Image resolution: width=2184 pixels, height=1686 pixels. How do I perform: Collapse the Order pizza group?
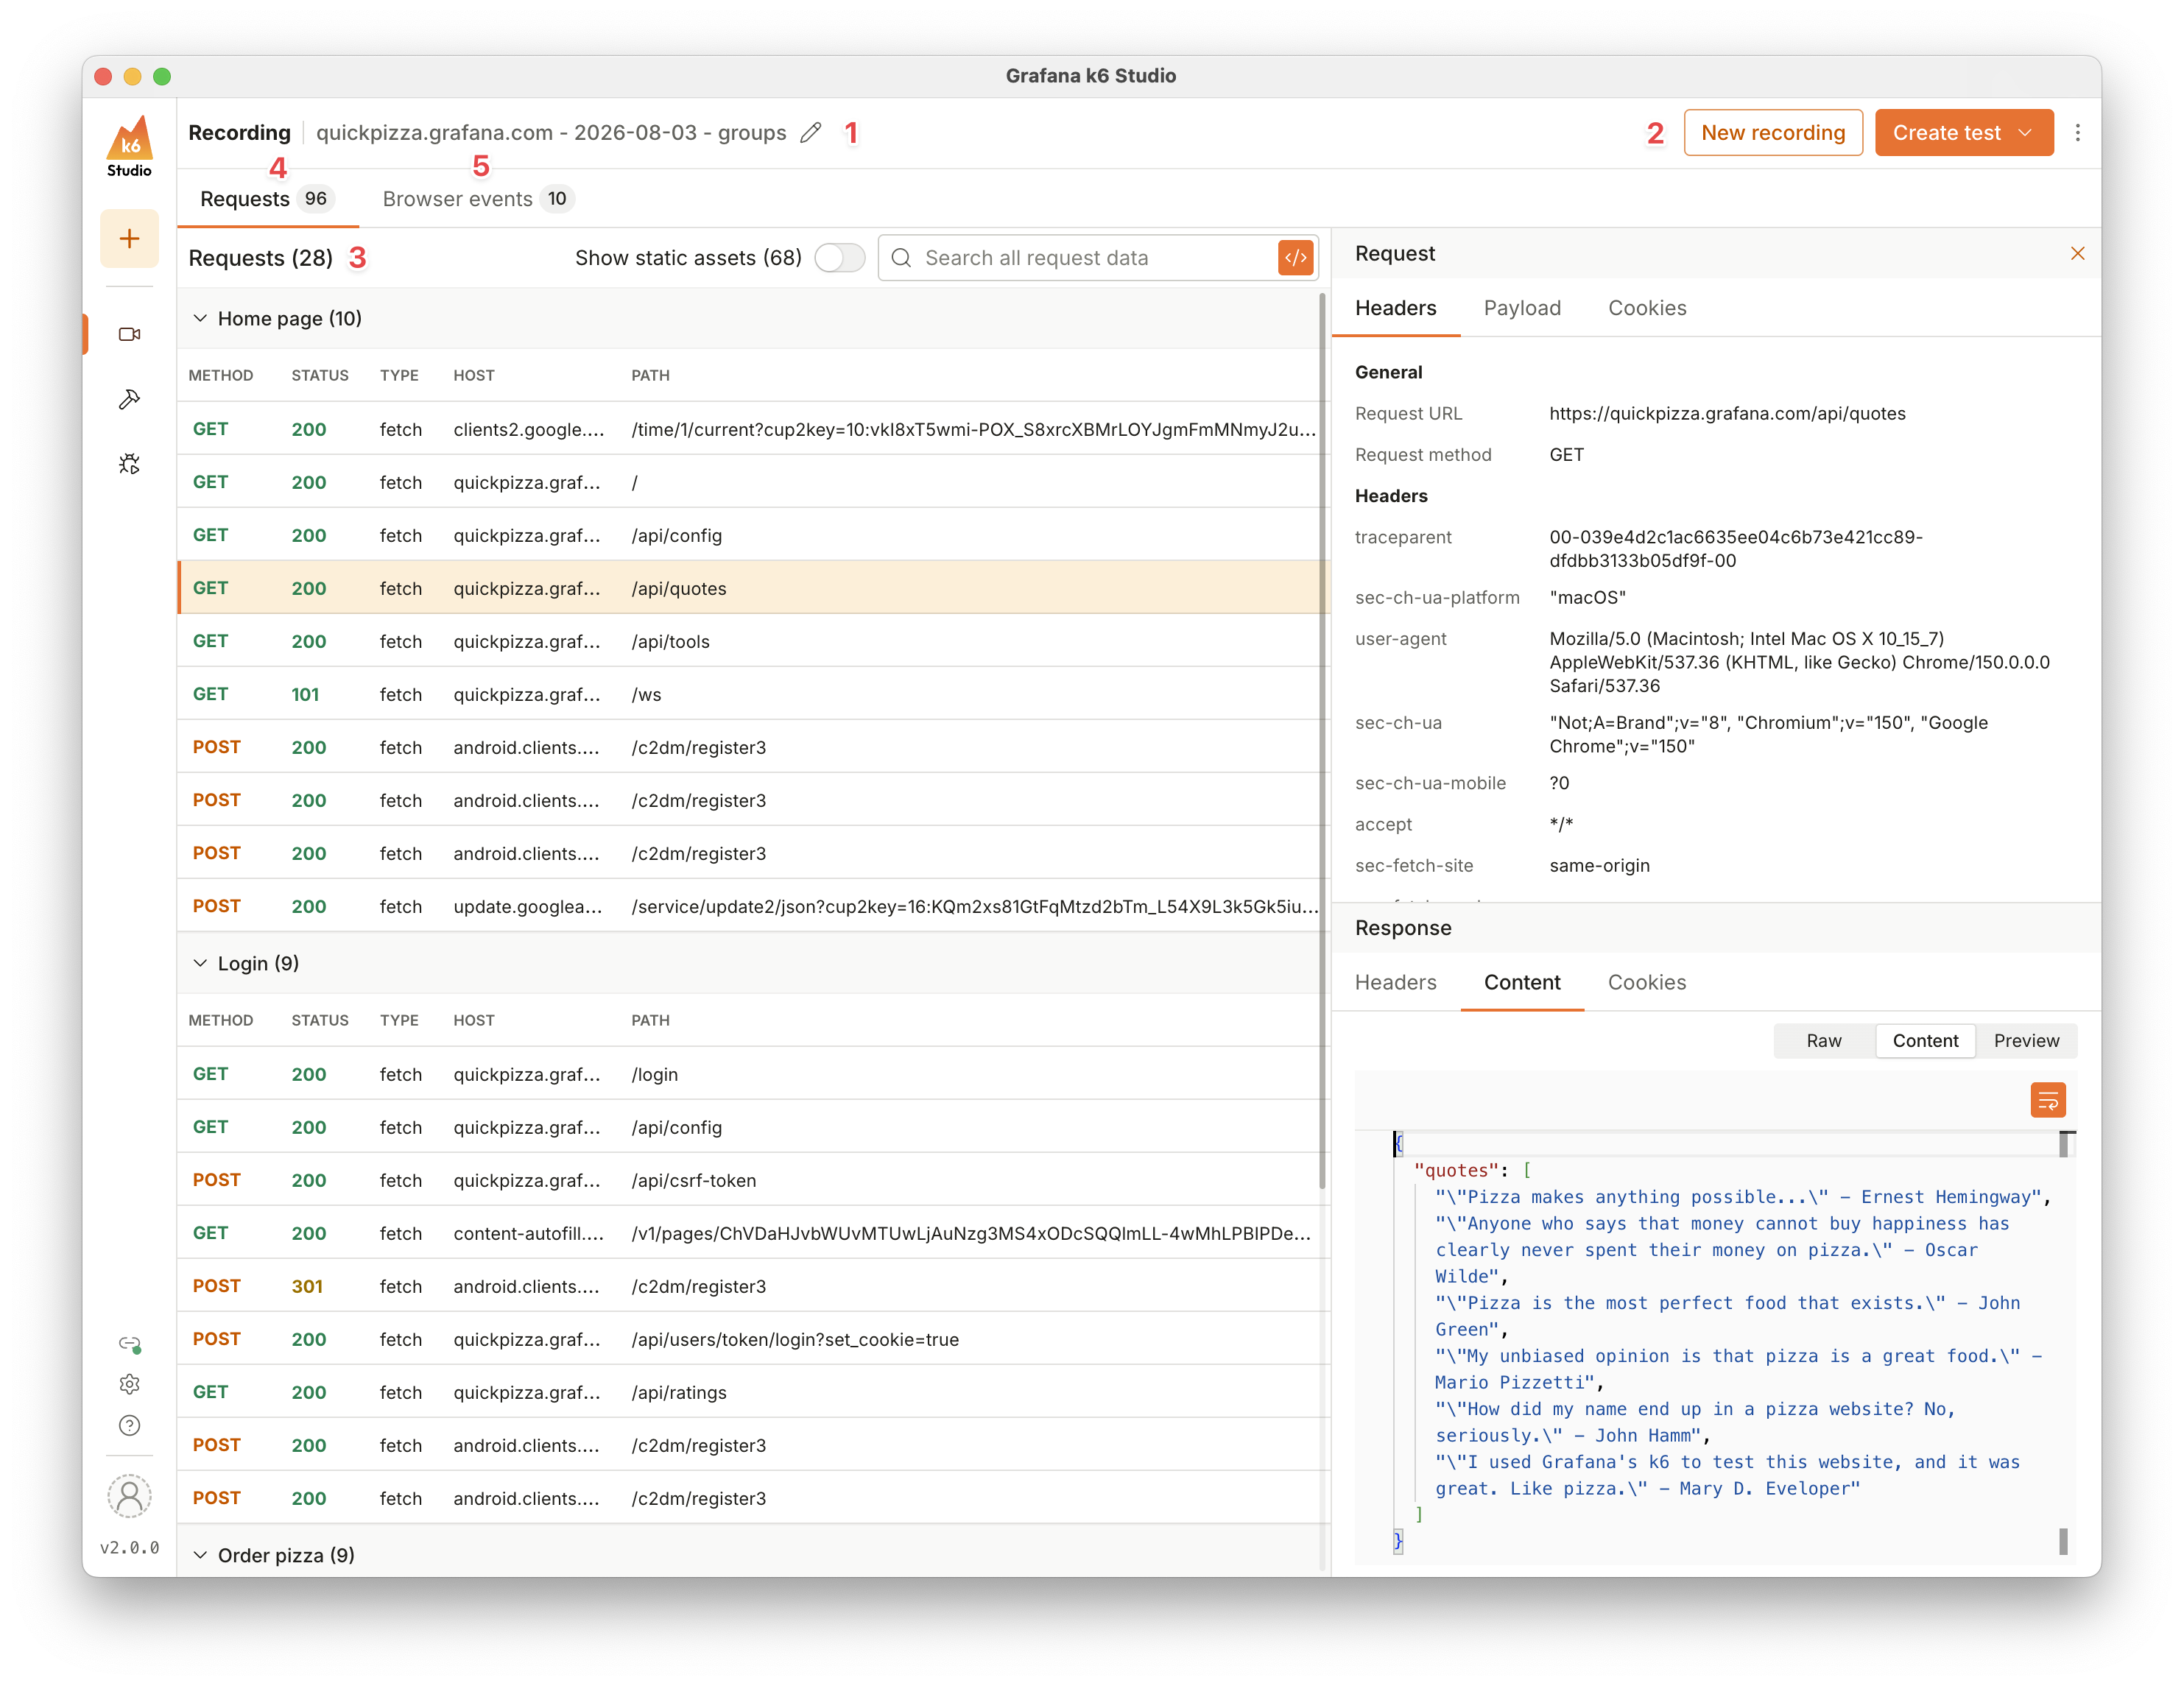(x=200, y=1555)
